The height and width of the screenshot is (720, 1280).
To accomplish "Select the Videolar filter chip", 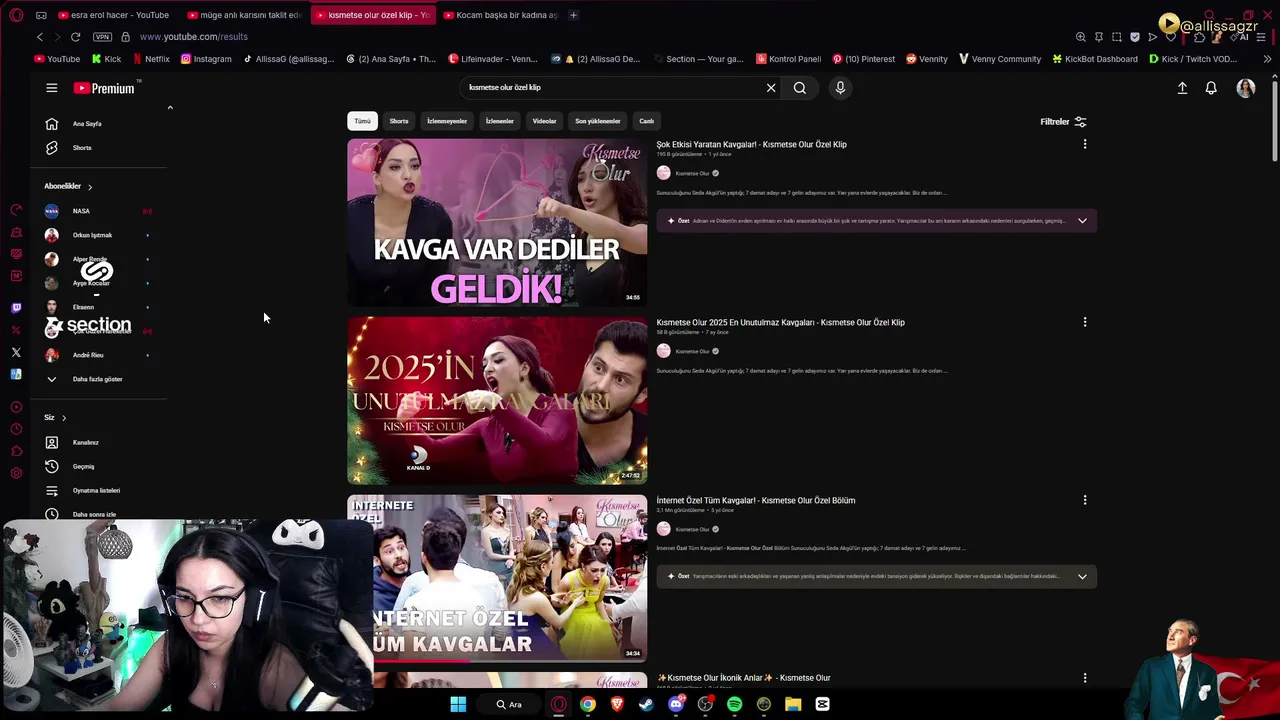I will pos(544,121).
